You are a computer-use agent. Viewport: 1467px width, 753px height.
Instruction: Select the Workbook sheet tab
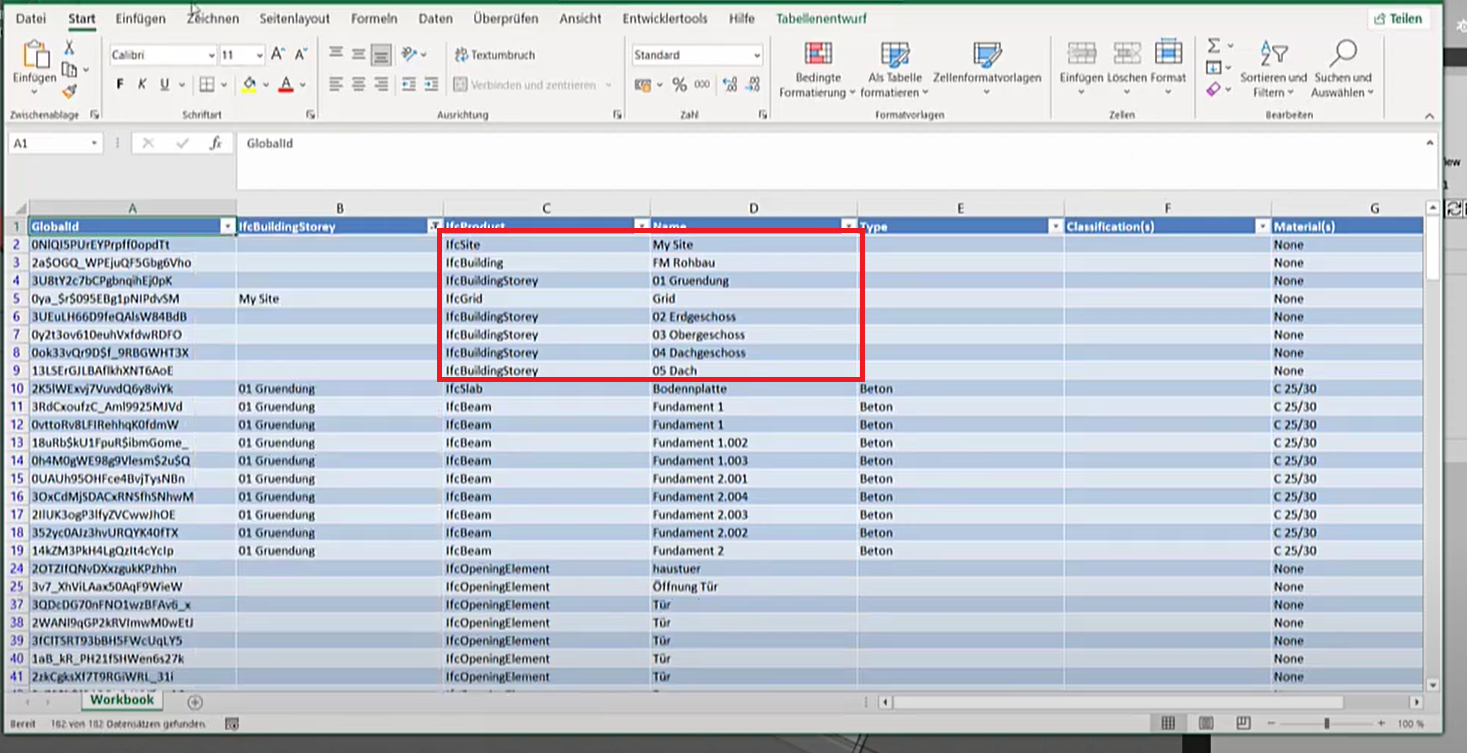point(123,700)
